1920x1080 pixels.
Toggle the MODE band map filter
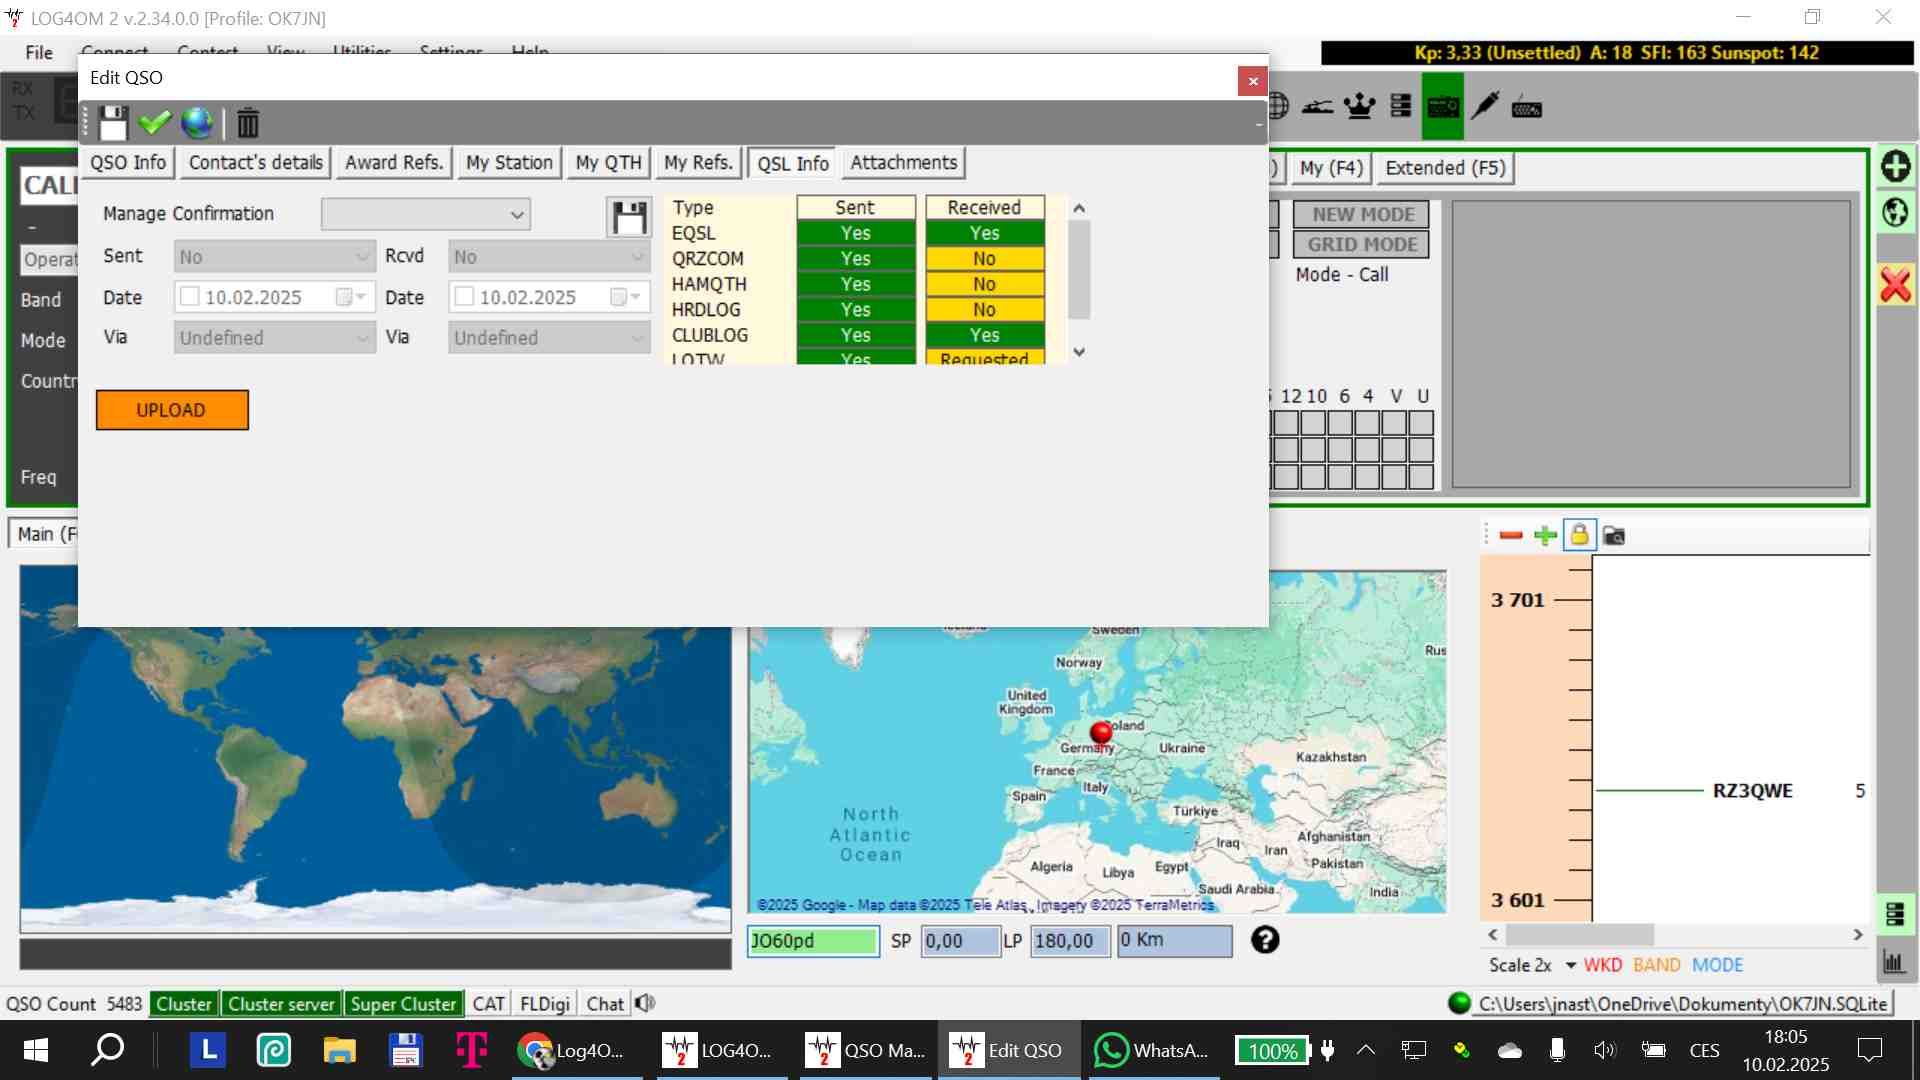click(1718, 965)
